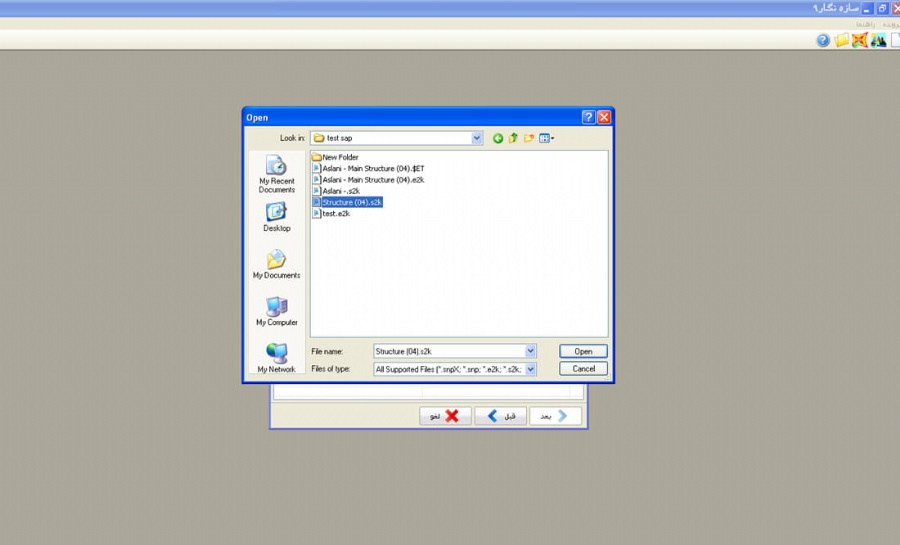Click the Back arrow icon beside Look in
The height and width of the screenshot is (545, 900).
click(498, 138)
